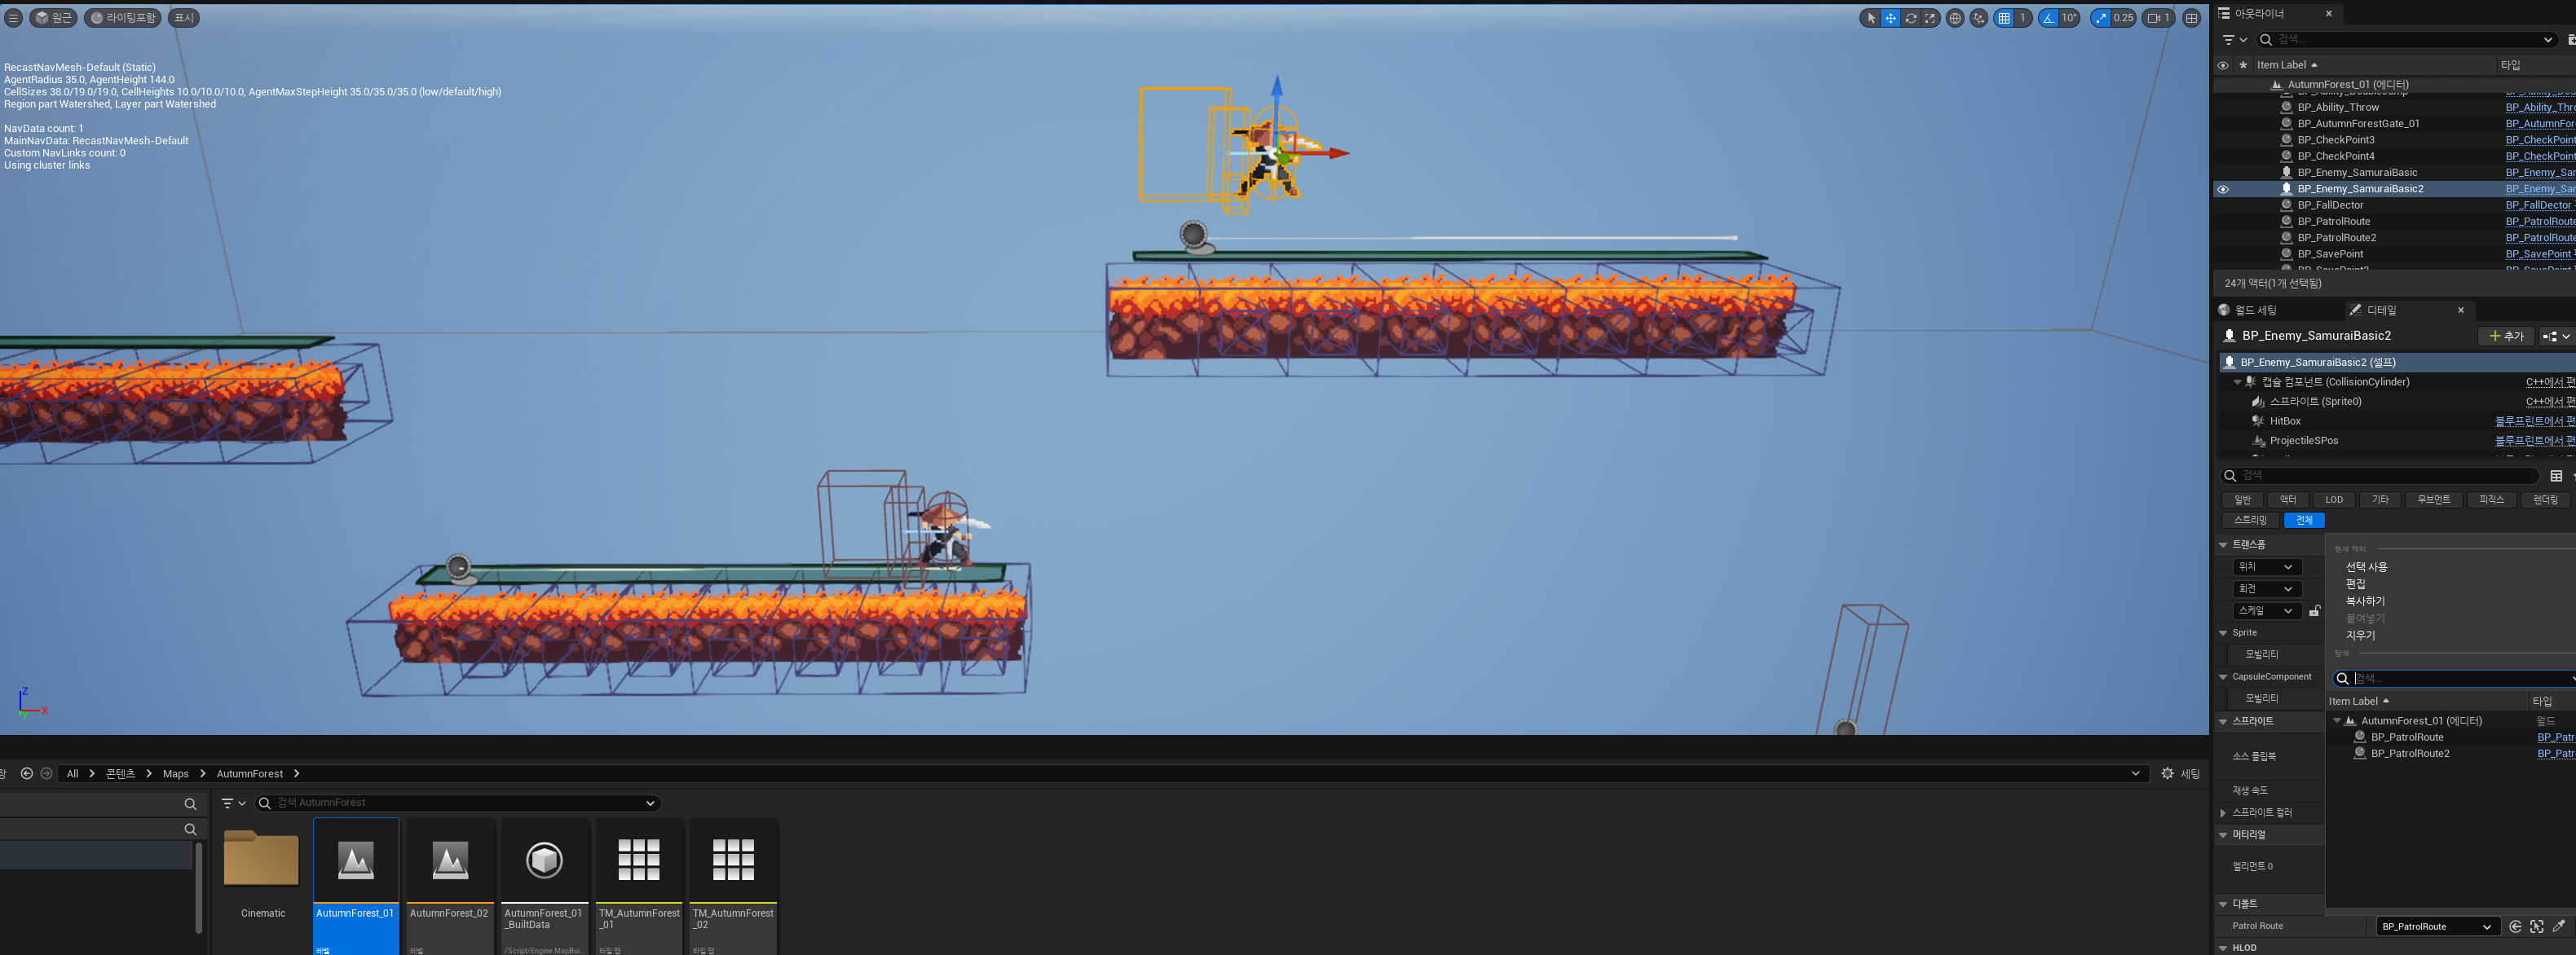Click the Outliner visibility eye column header
The image size is (2576, 955).
2223,65
